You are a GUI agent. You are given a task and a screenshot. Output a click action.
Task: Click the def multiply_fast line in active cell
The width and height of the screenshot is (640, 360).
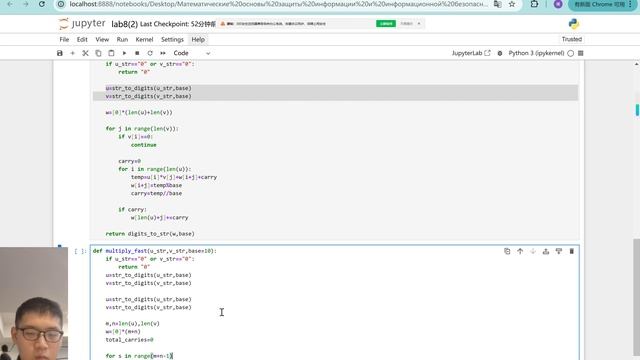tap(155, 251)
